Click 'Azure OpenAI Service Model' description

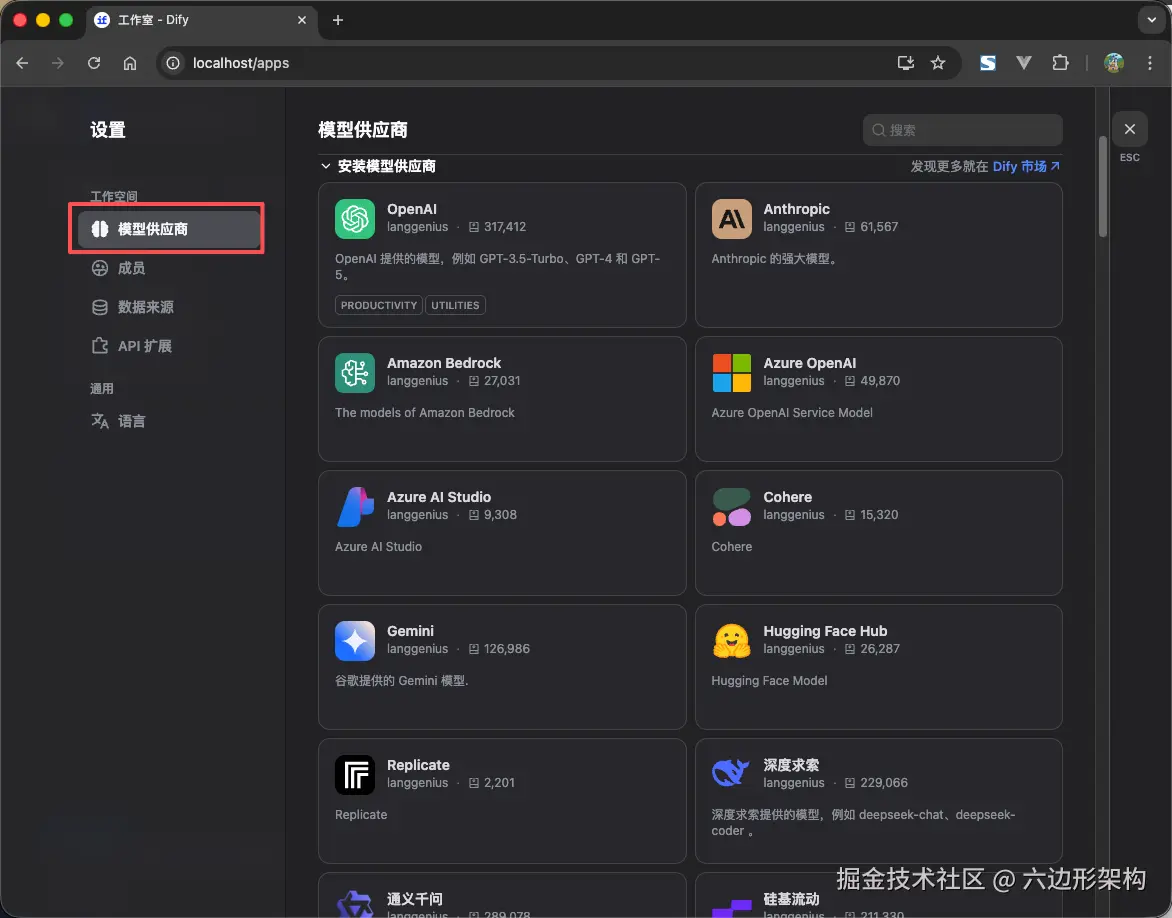pyautogui.click(x=792, y=413)
